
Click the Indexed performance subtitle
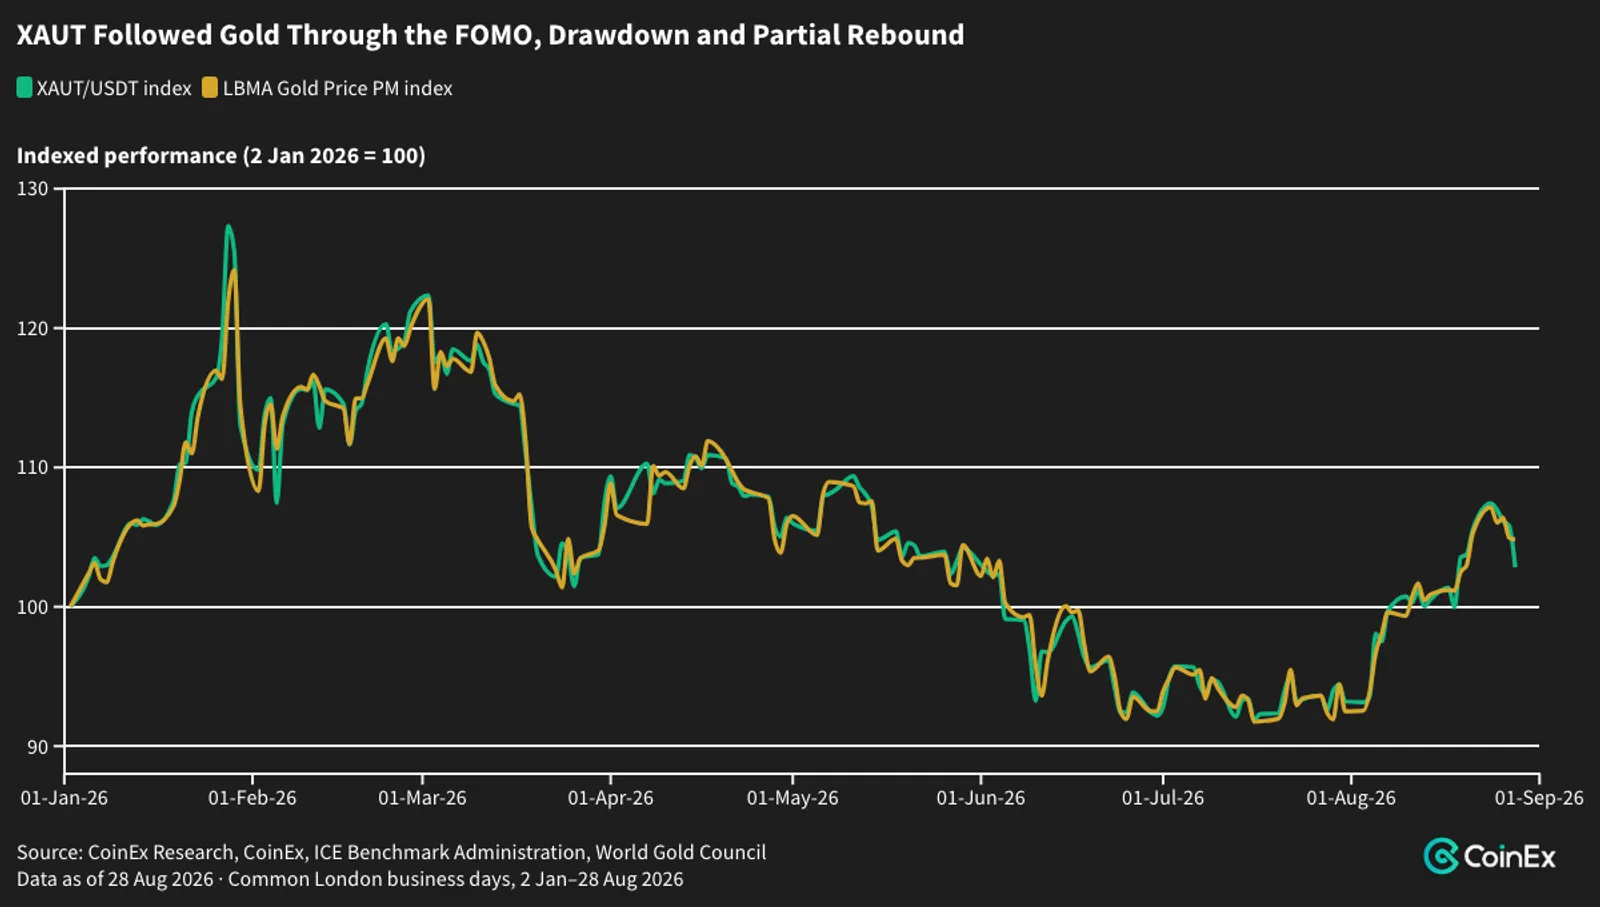point(221,156)
